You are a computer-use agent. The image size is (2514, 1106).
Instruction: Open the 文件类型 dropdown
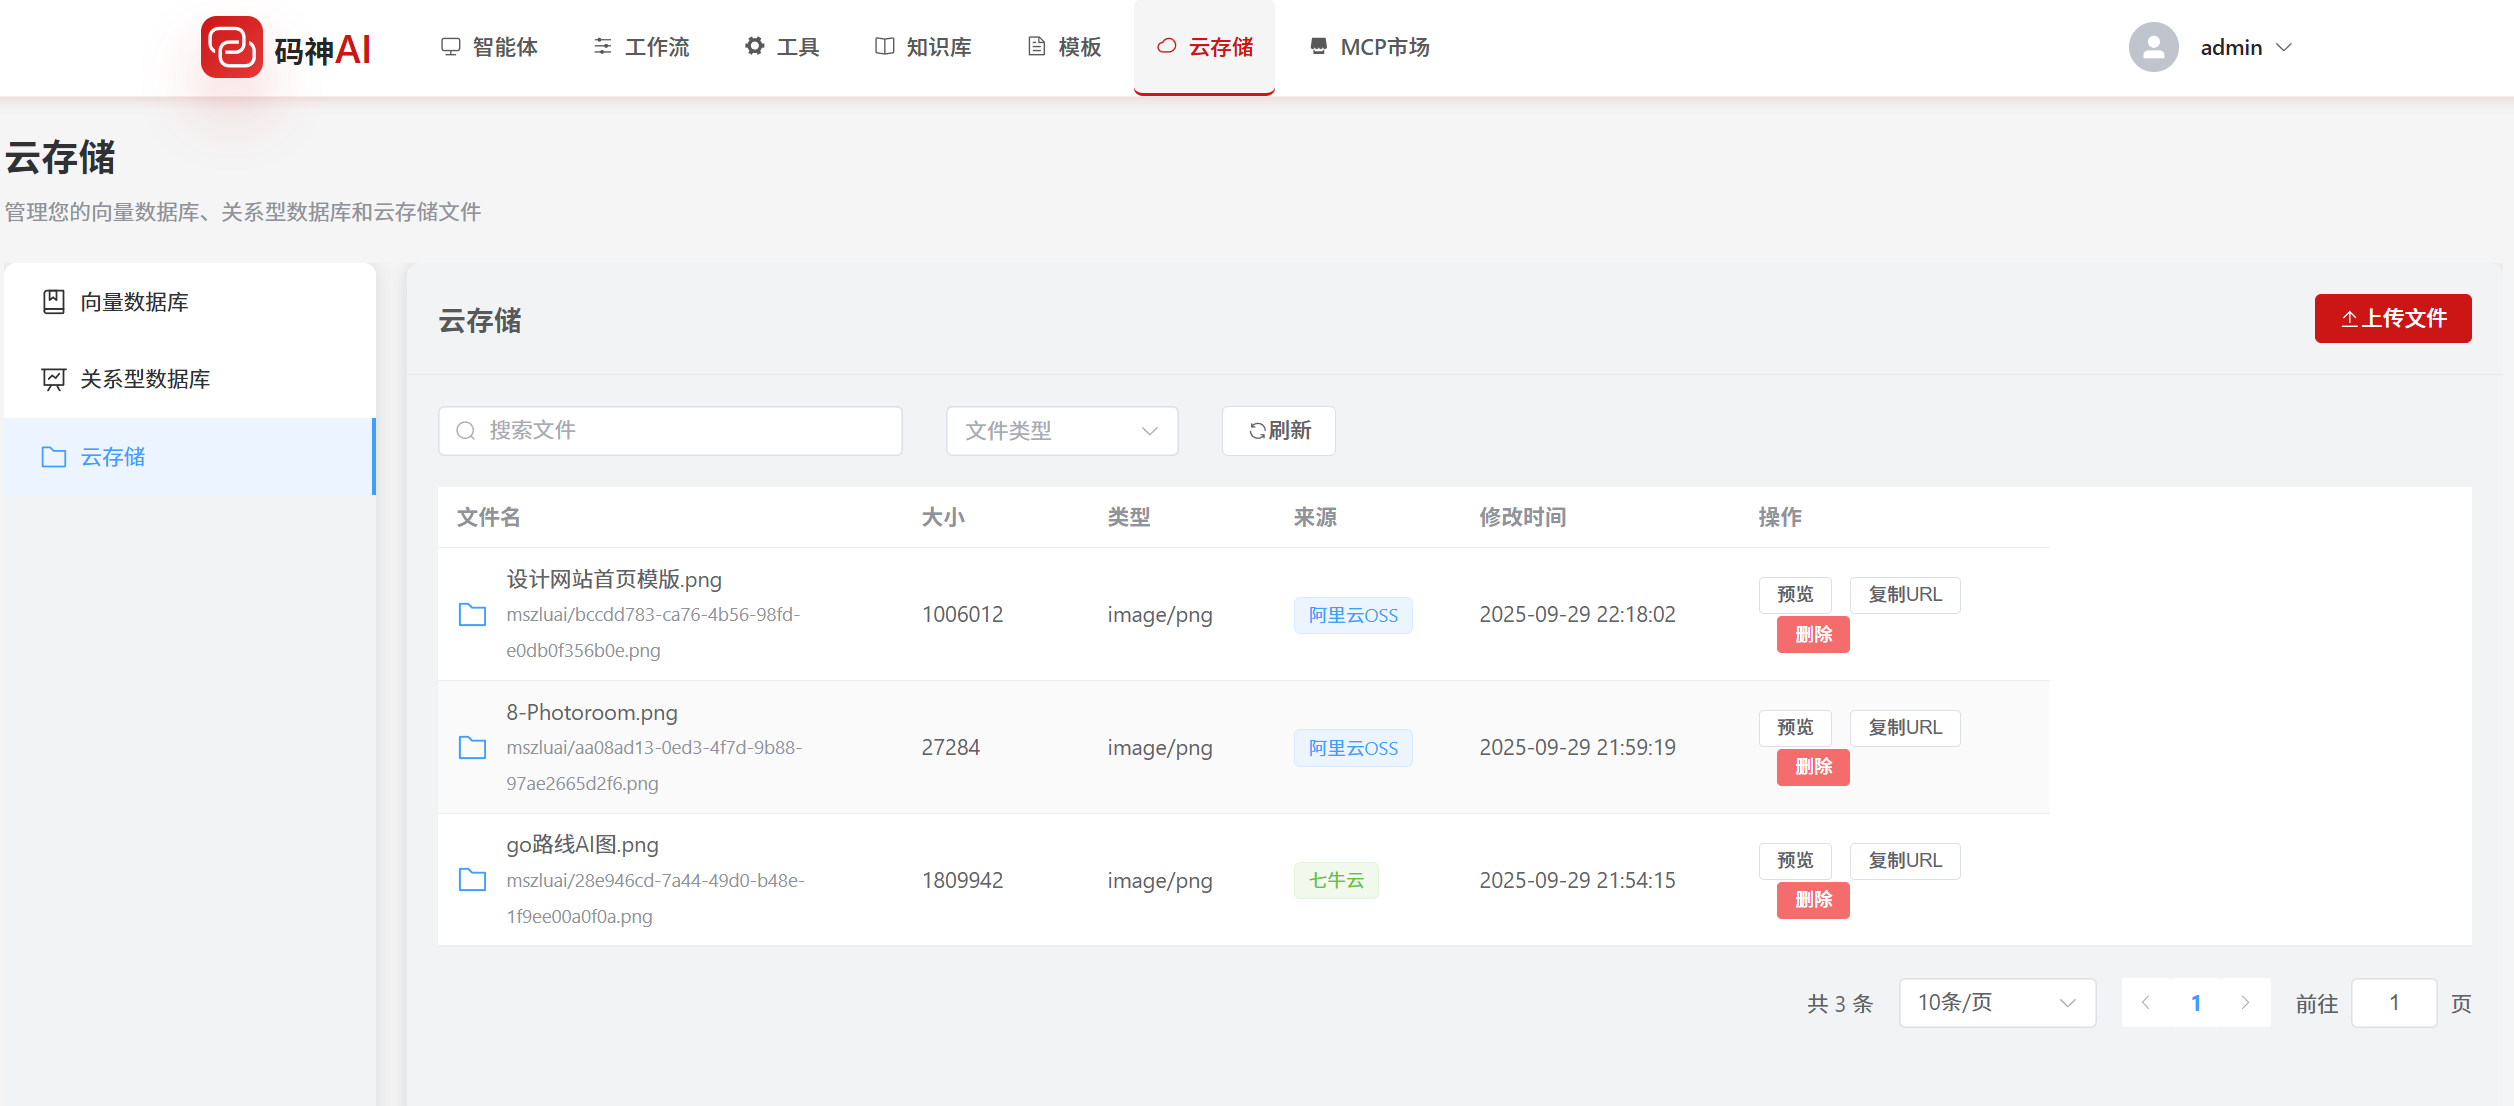pos(1061,431)
